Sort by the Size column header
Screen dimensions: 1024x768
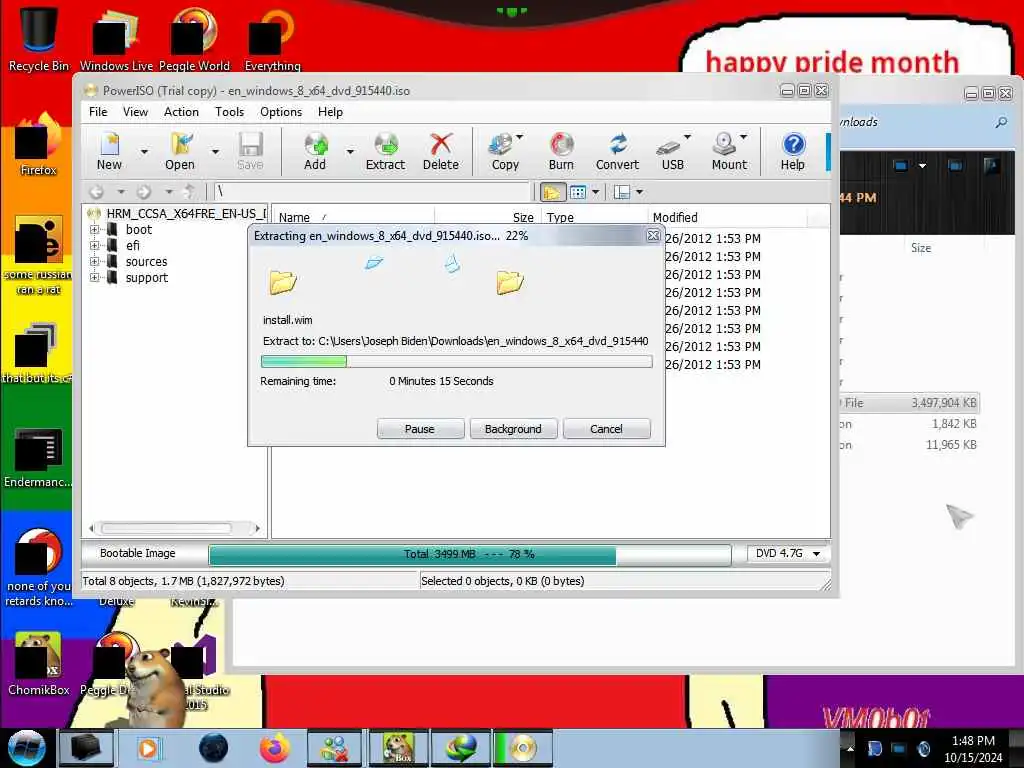487,217
